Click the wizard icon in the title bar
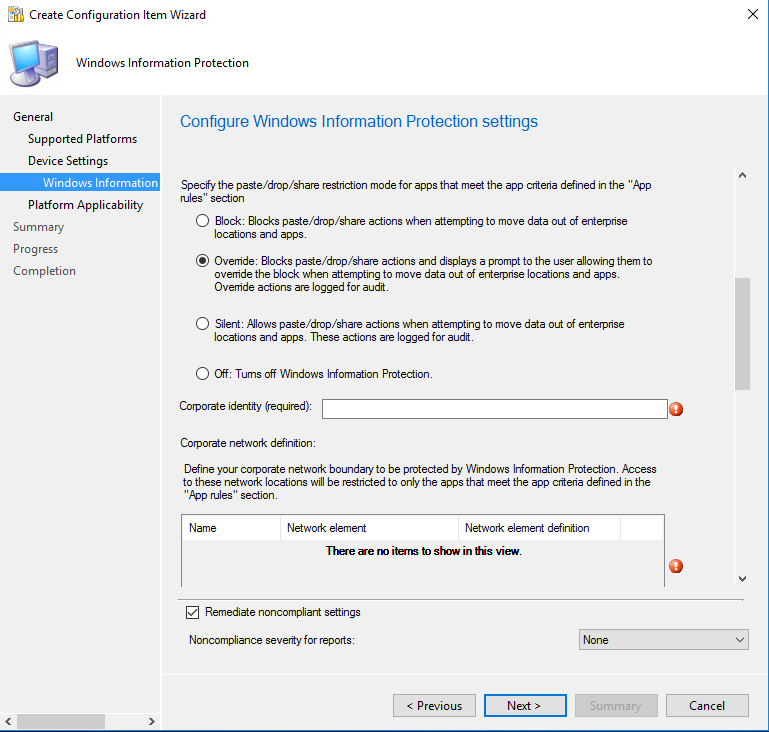This screenshot has height=732, width=769. coord(15,15)
